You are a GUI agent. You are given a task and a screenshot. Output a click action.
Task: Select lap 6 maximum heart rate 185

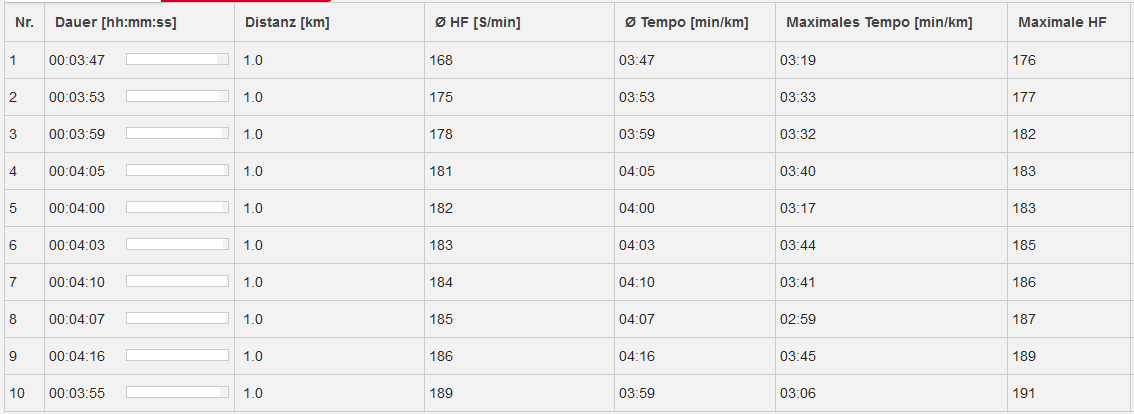point(1024,245)
